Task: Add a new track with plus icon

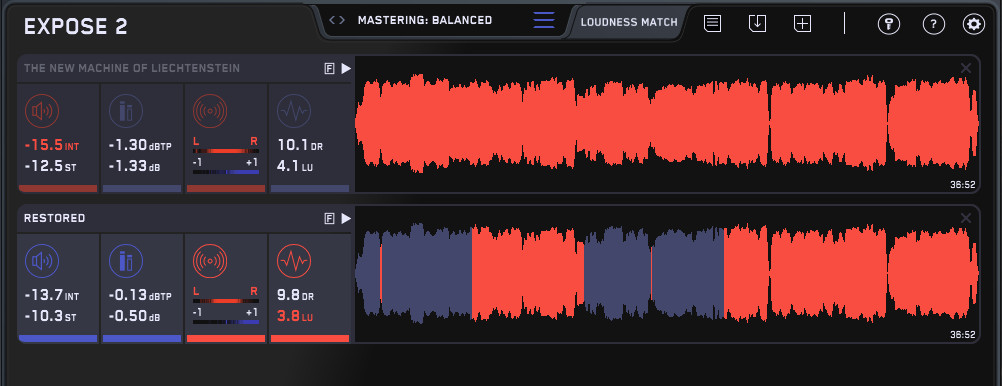Action: pyautogui.click(x=802, y=24)
